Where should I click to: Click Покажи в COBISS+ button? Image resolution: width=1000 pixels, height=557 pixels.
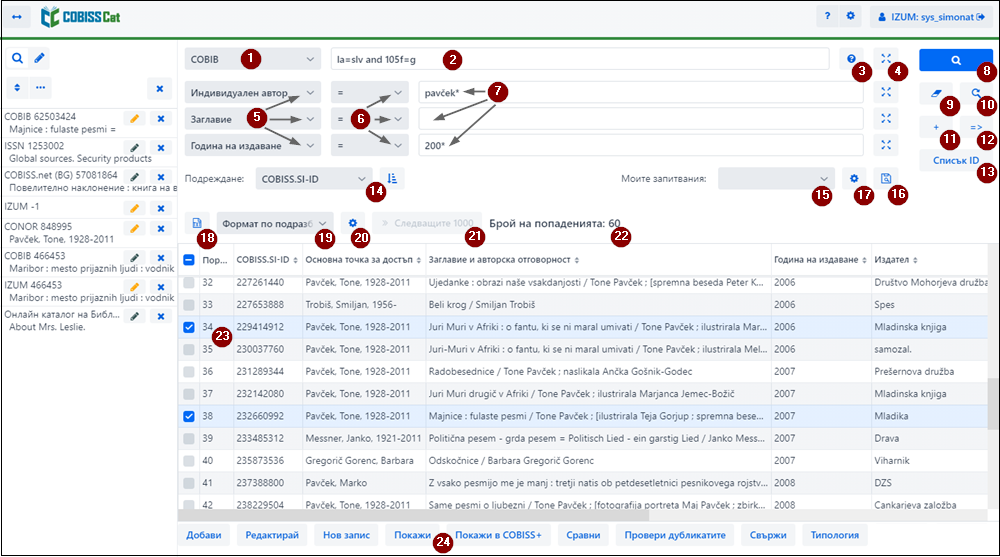pyautogui.click(x=498, y=535)
